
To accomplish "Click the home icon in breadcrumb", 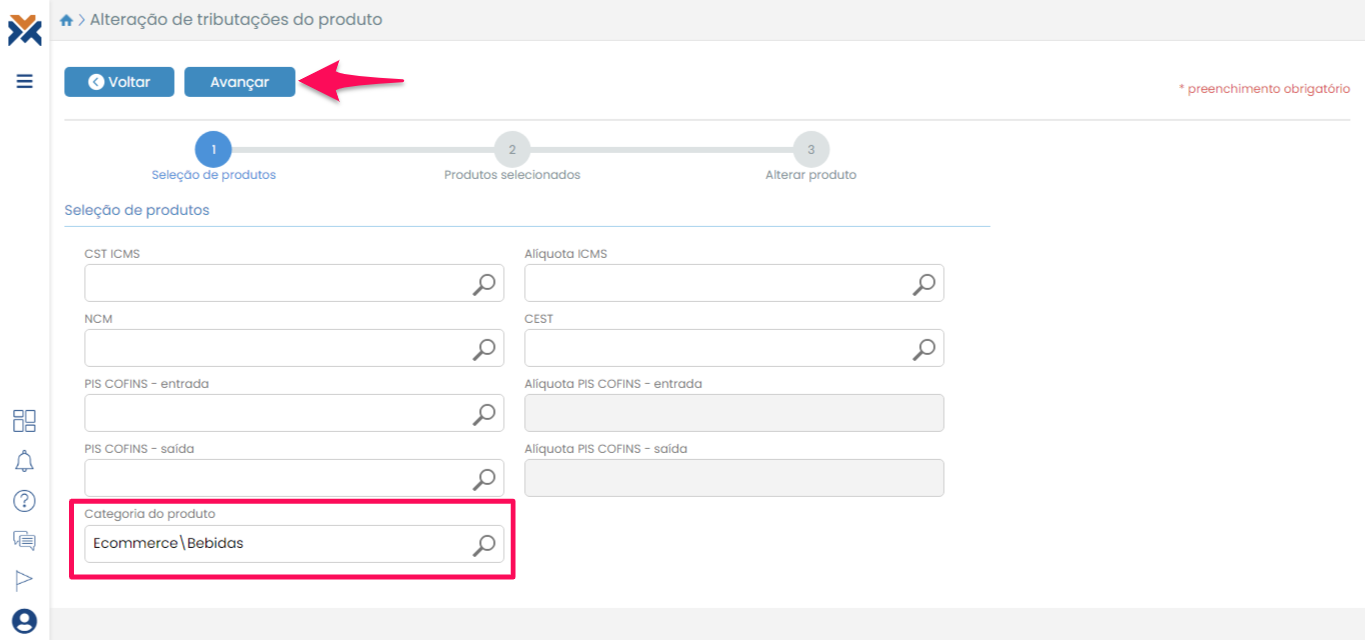I will [66, 20].
